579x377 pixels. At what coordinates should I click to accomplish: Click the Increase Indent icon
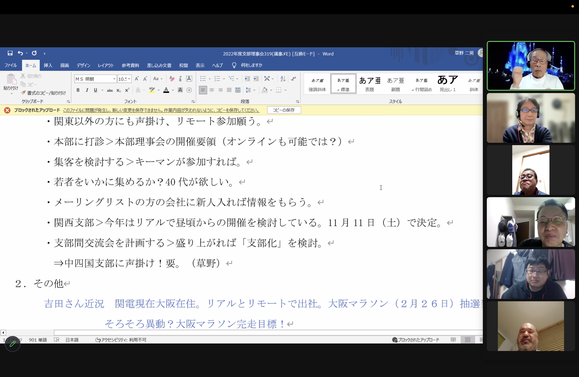coord(256,79)
